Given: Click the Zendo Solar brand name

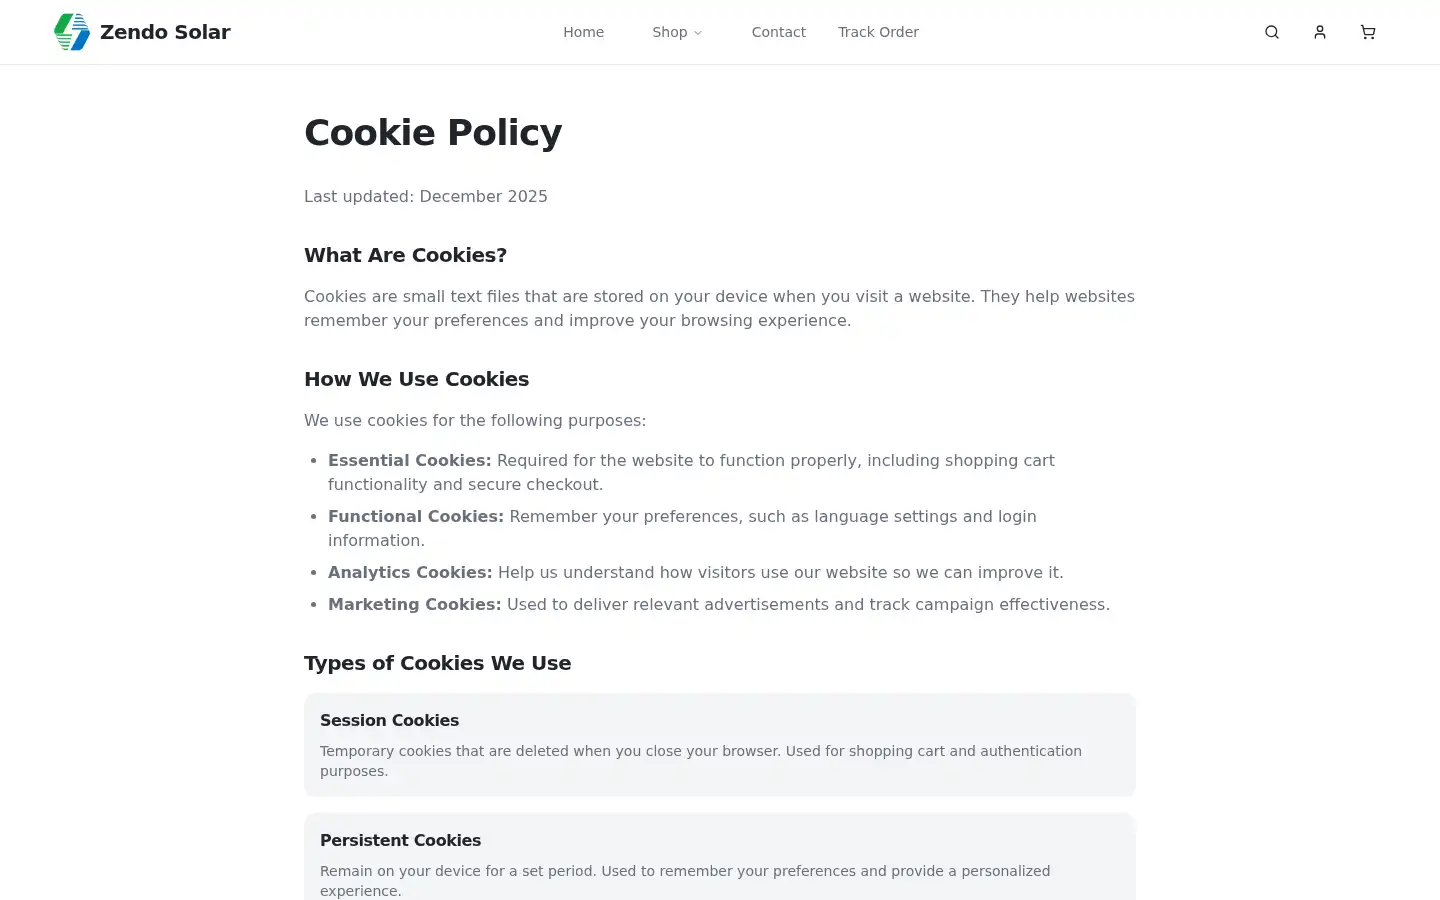Looking at the screenshot, I should pos(165,32).
